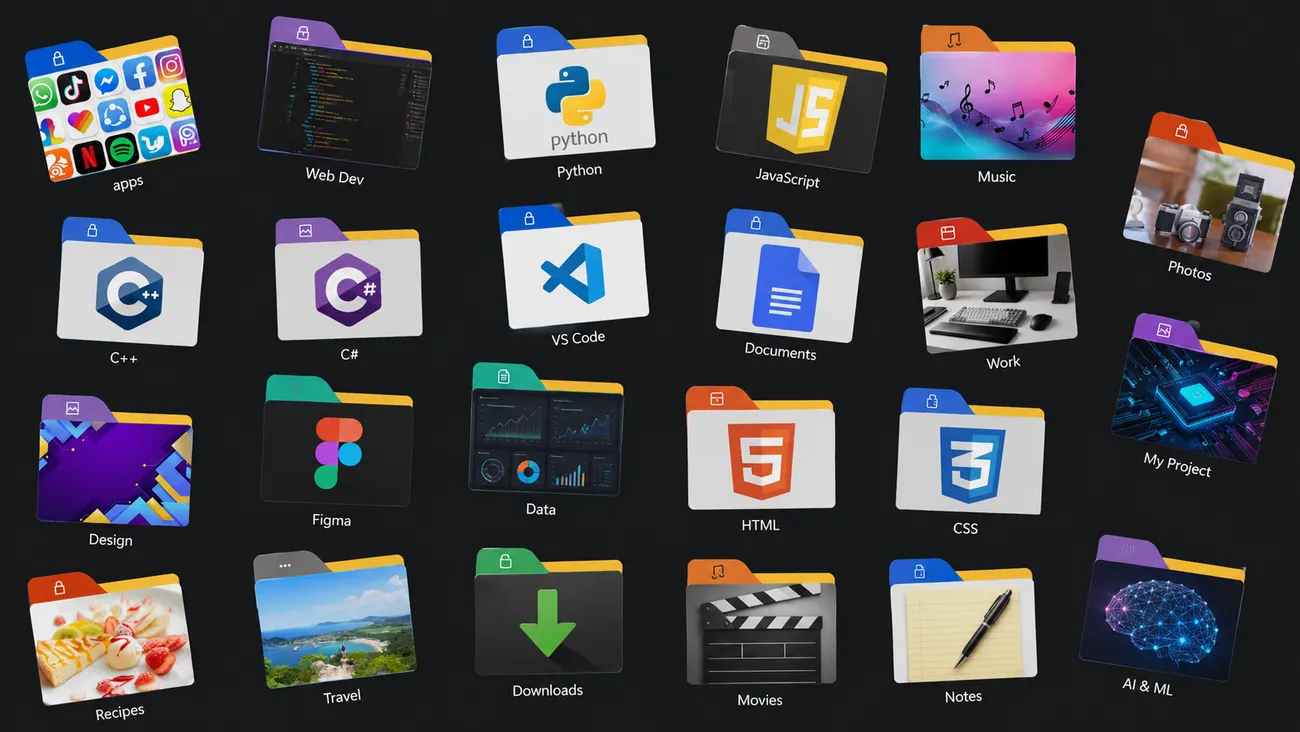Select the C# folder icon
Image resolution: width=1300 pixels, height=732 pixels.
[x=349, y=279]
